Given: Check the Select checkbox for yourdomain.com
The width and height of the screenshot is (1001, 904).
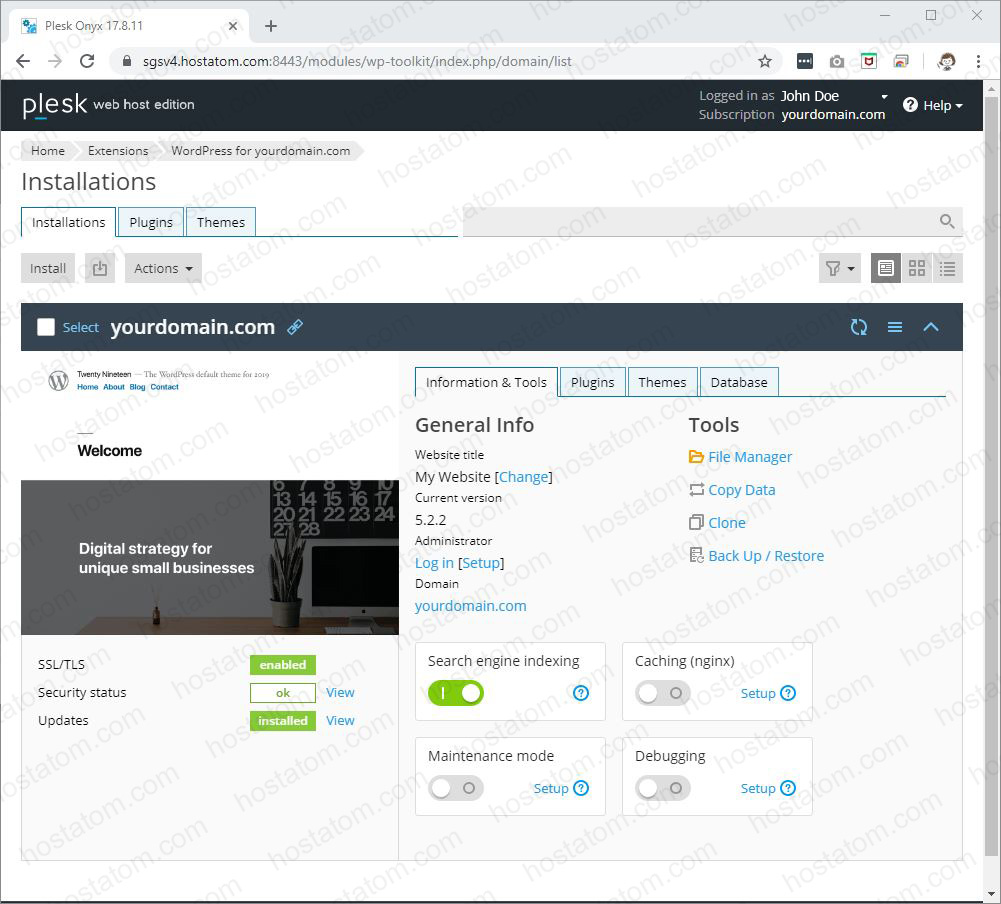Looking at the screenshot, I should point(44,326).
